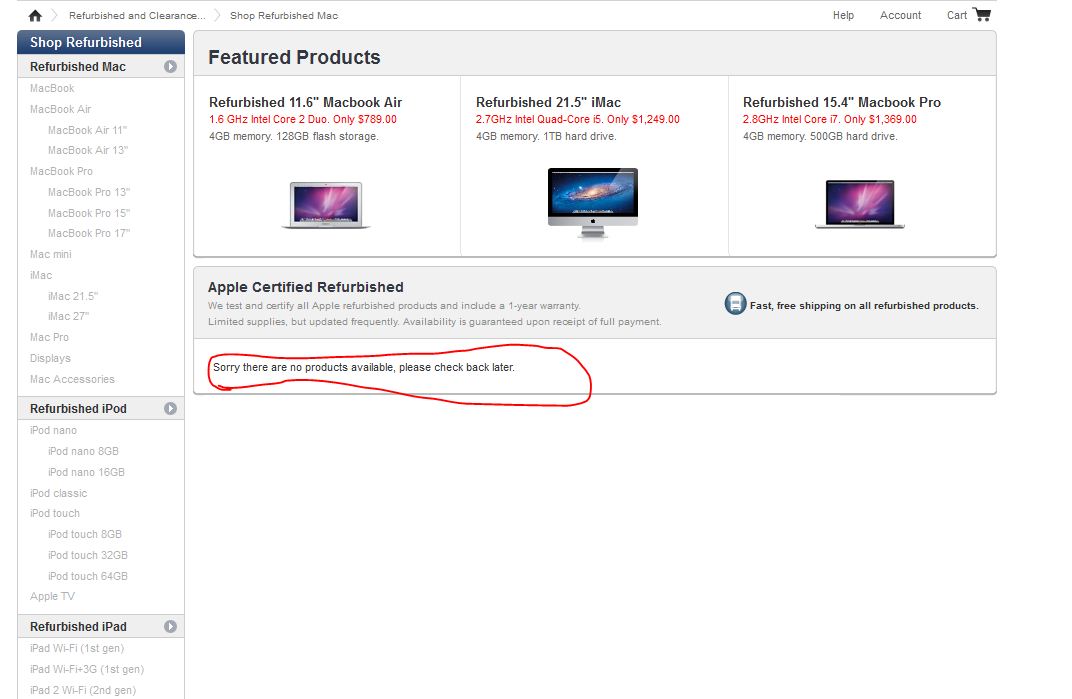
Task: Click the Apple Certified Refurbished heading
Action: [306, 287]
